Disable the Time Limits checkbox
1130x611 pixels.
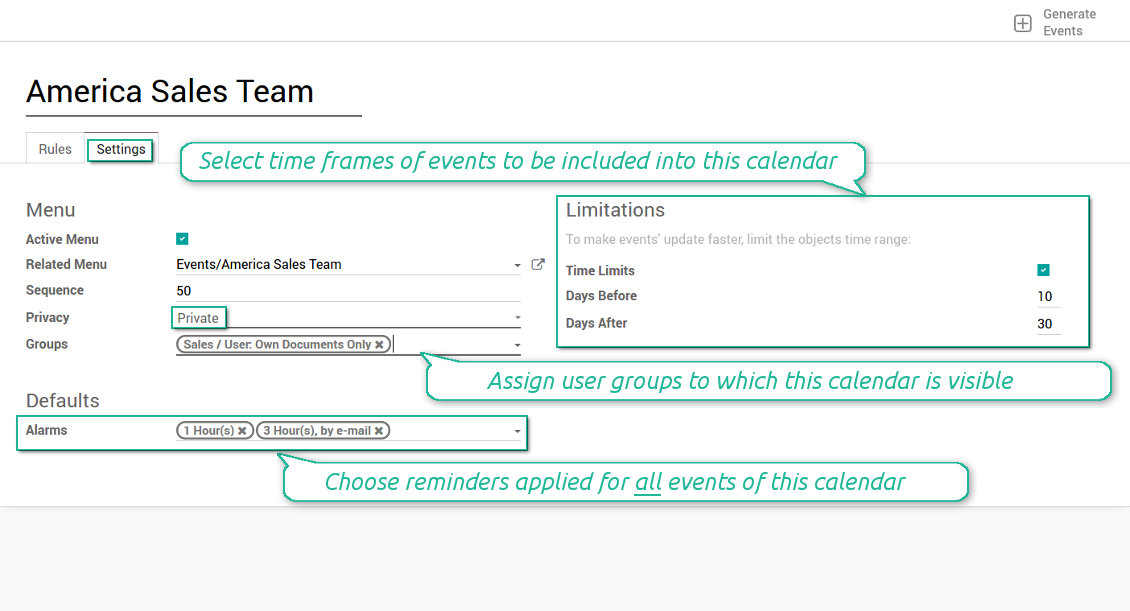point(1043,270)
